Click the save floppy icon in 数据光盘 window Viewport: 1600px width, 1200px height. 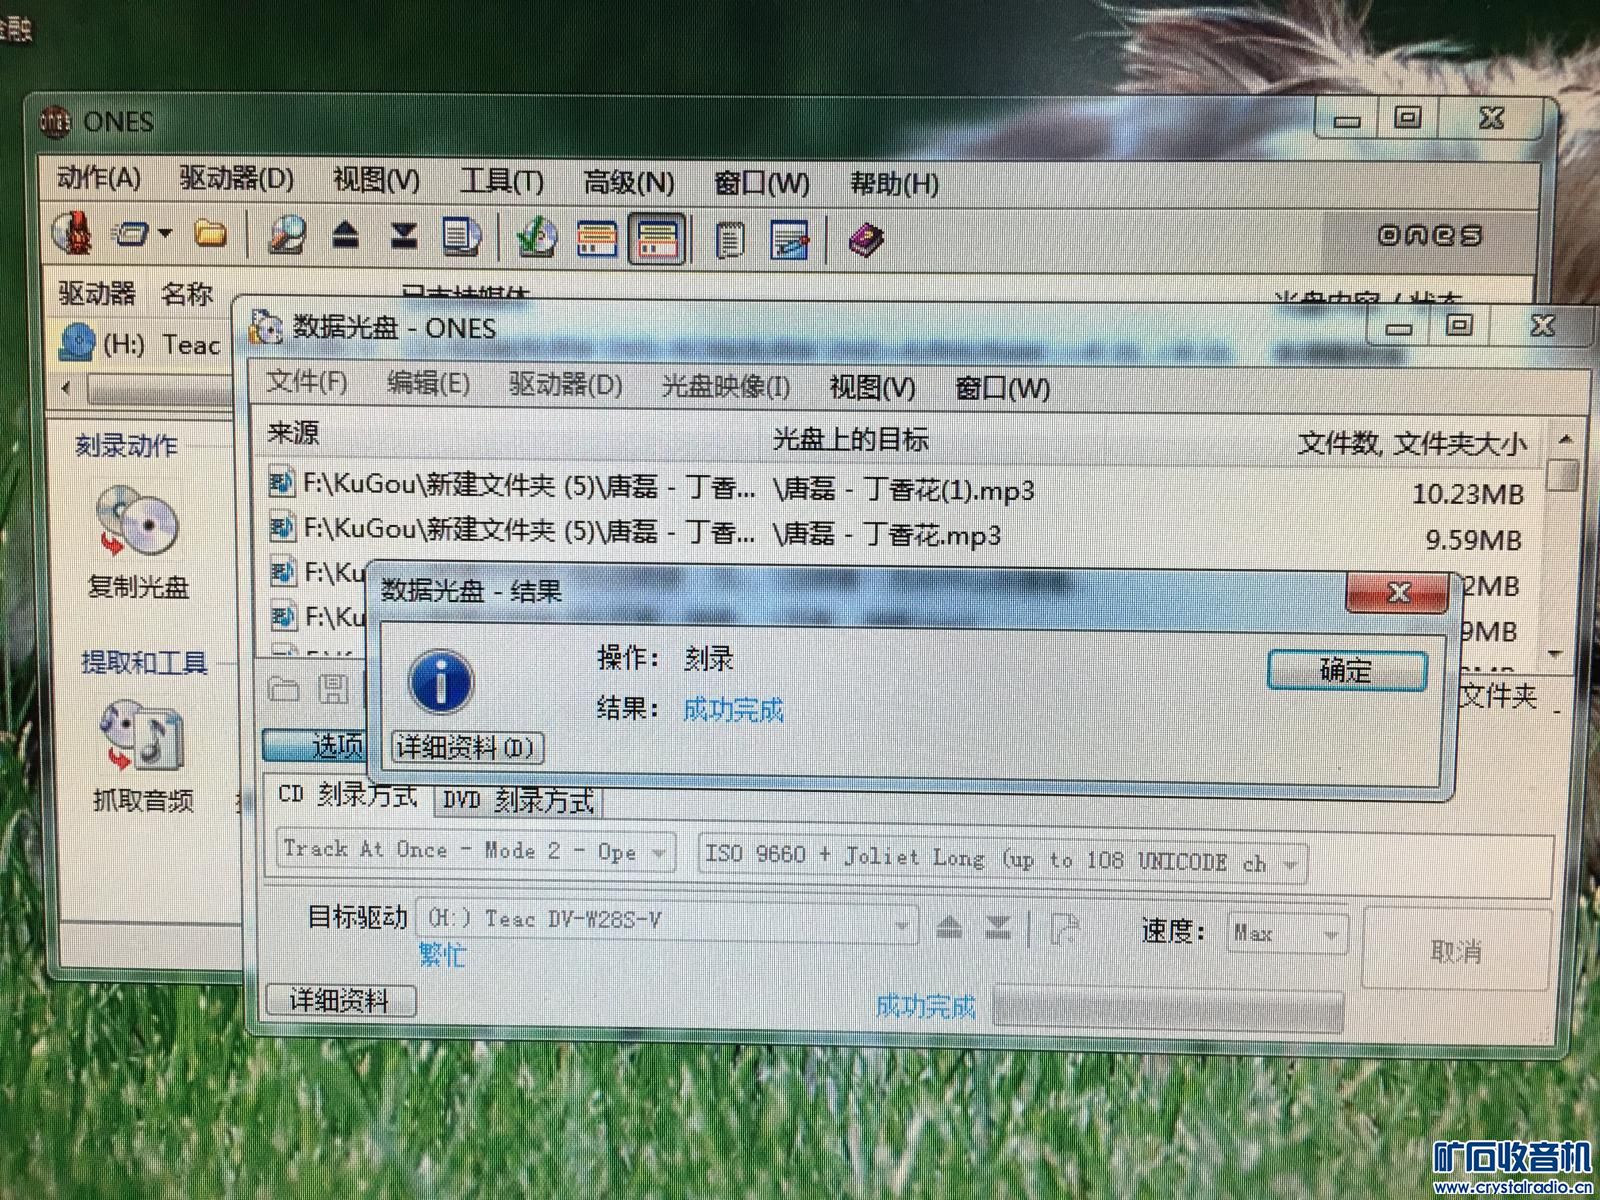(333, 689)
